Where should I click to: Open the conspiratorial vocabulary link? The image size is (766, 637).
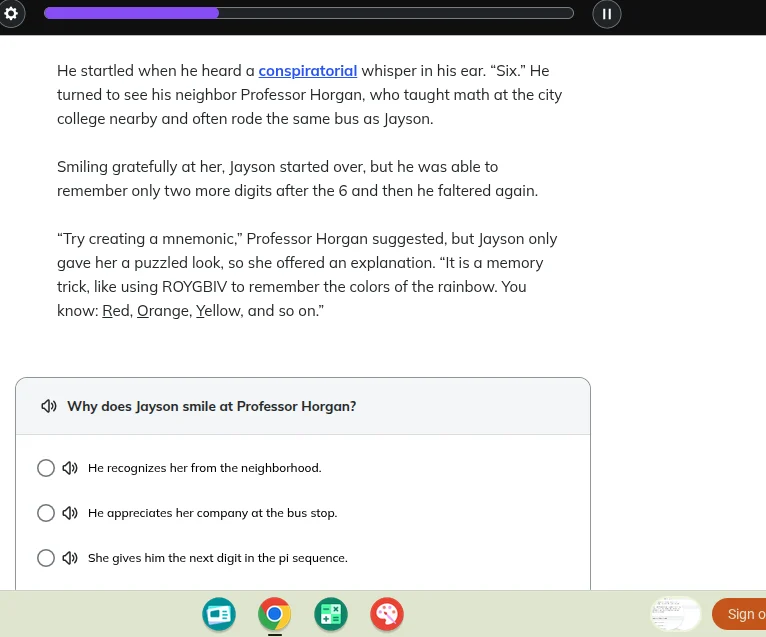coord(307,71)
